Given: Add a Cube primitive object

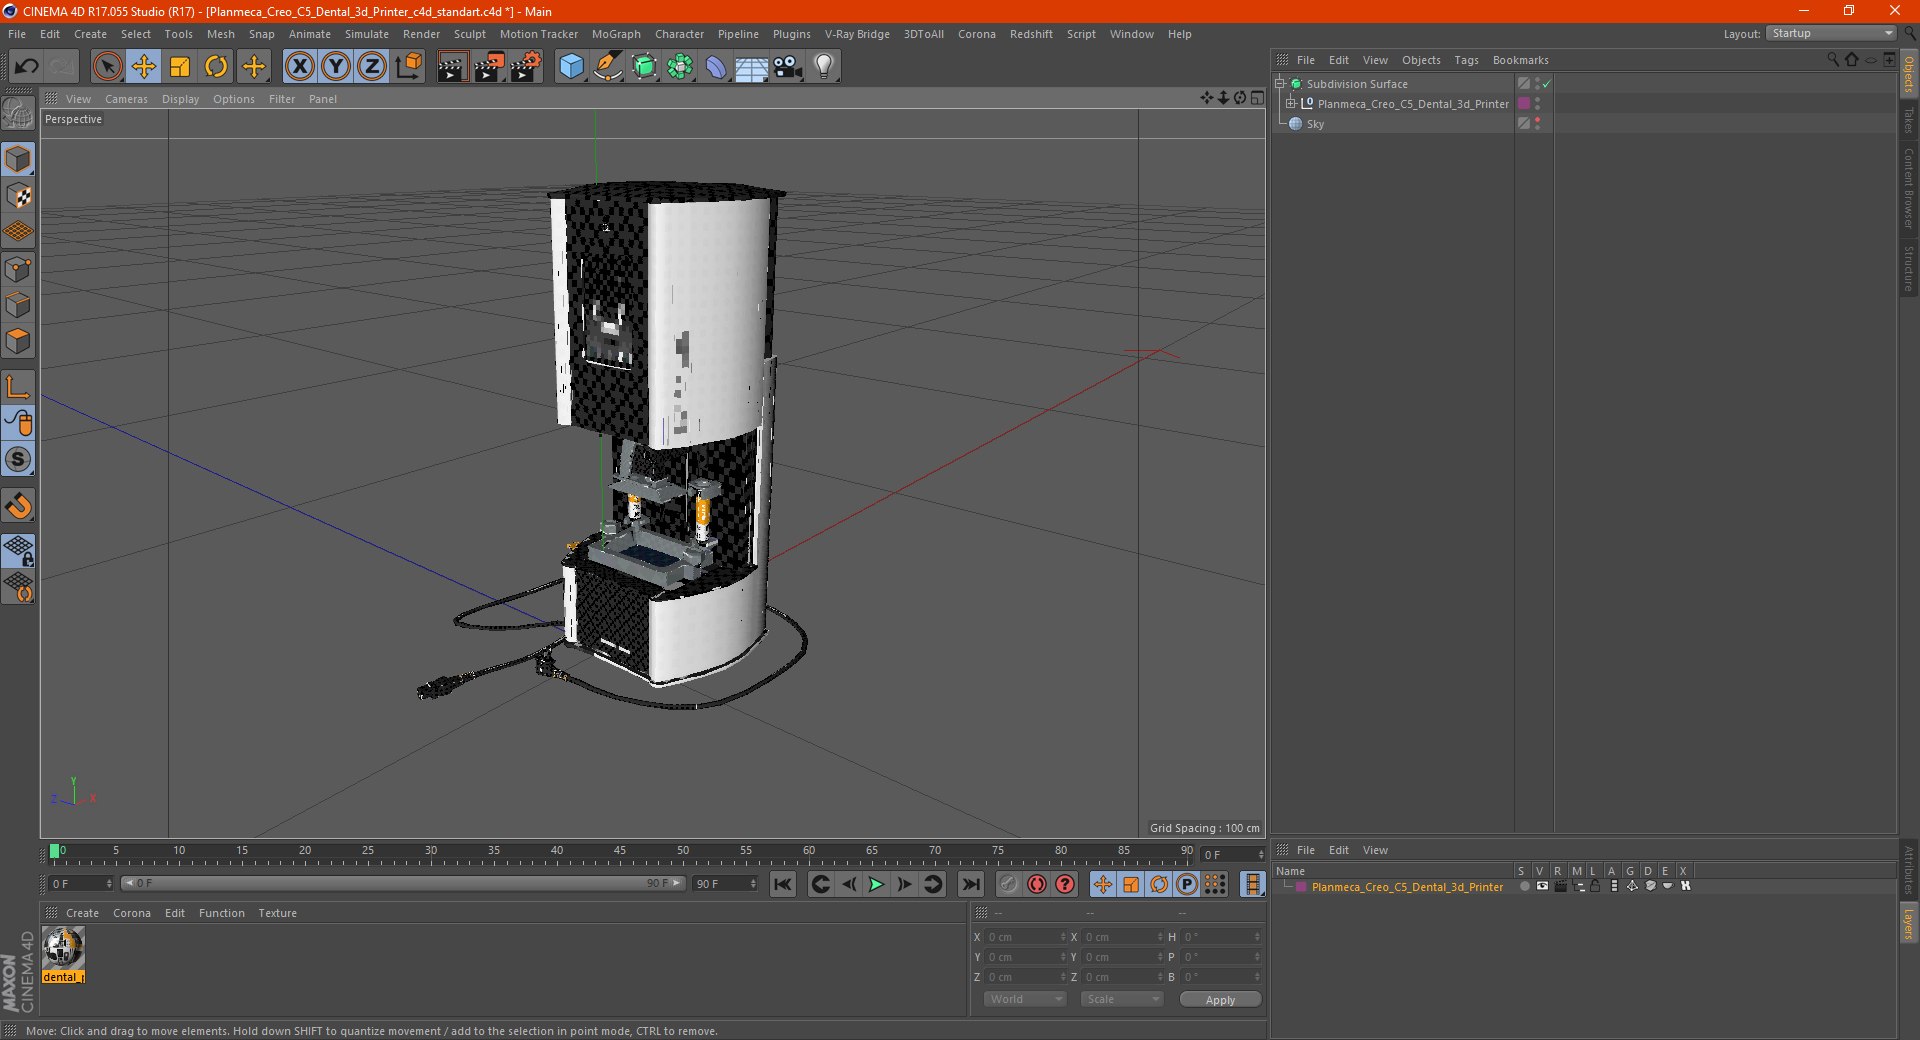Looking at the screenshot, I should tap(571, 67).
